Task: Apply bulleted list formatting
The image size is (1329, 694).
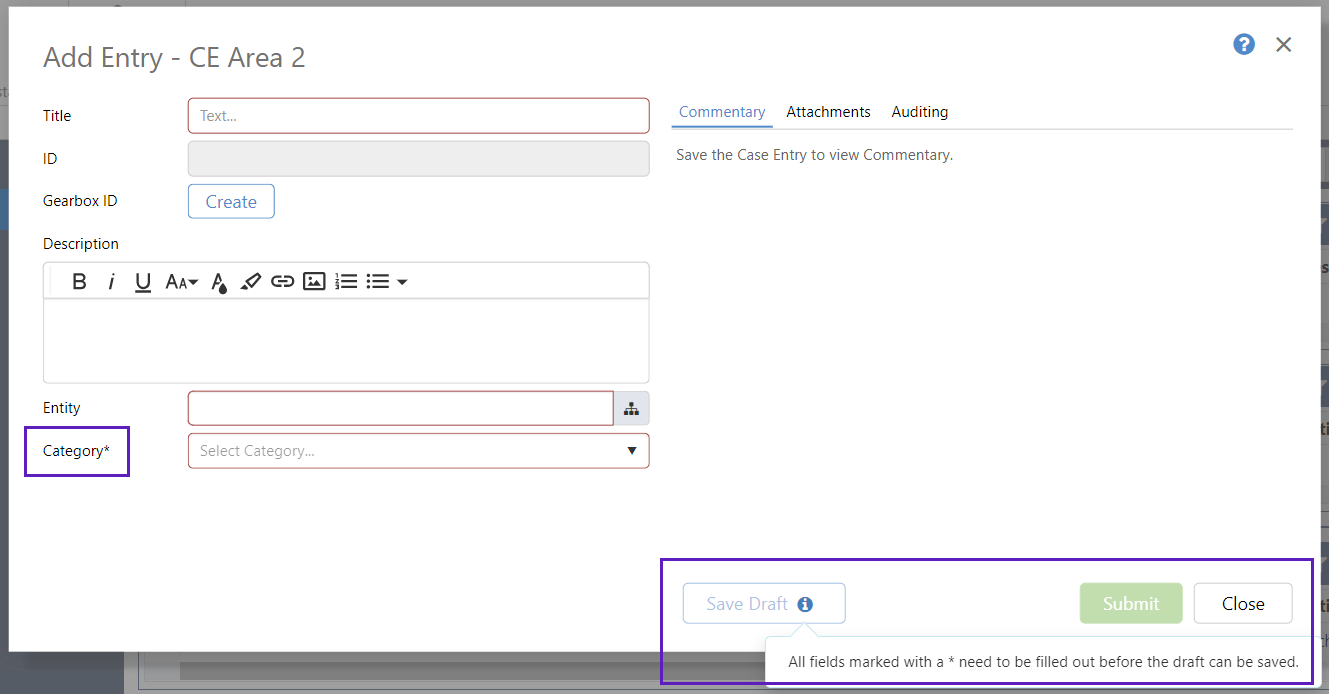Action: (x=378, y=282)
